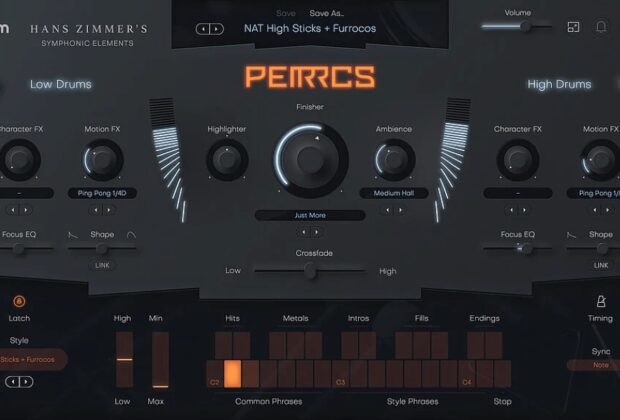Toggle the Latch lock icon

19,301
